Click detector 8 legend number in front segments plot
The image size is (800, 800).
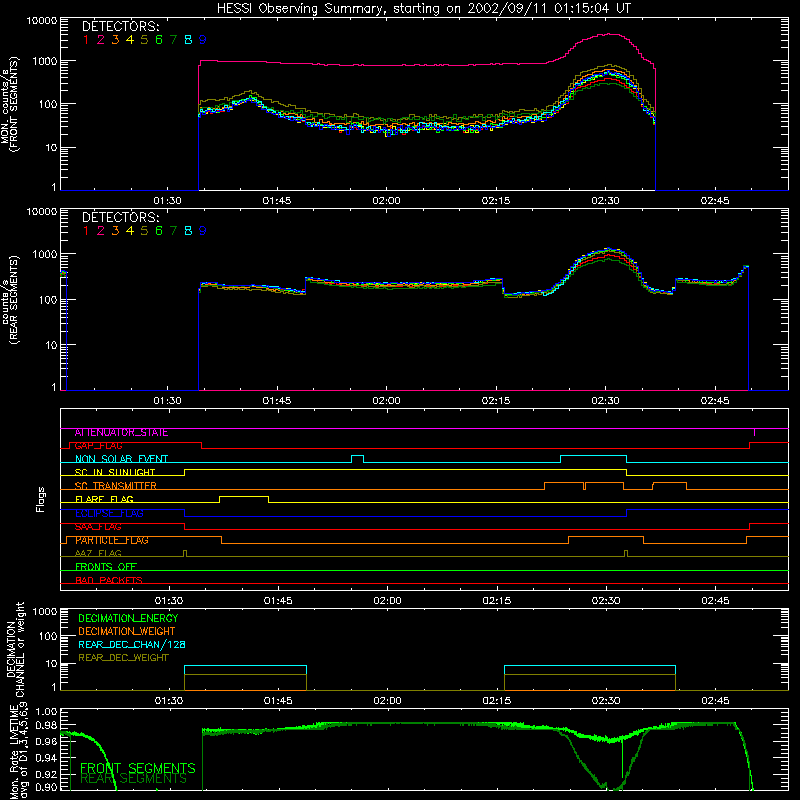[188, 40]
